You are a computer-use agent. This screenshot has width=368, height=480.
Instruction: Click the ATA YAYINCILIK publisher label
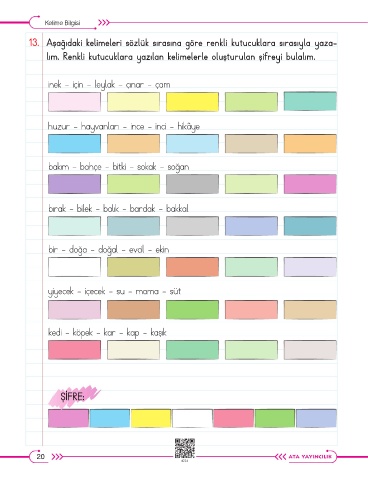(x=310, y=457)
